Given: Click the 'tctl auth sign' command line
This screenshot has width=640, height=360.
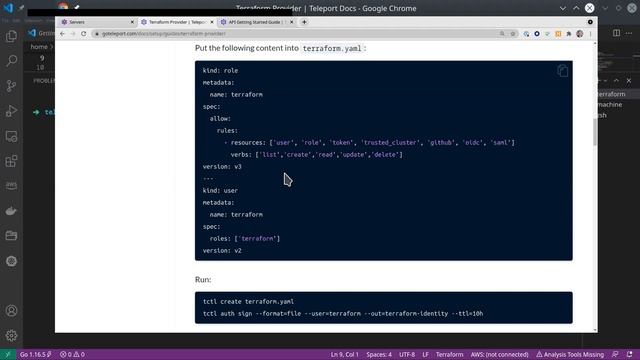Looking at the screenshot, I should tap(343, 314).
